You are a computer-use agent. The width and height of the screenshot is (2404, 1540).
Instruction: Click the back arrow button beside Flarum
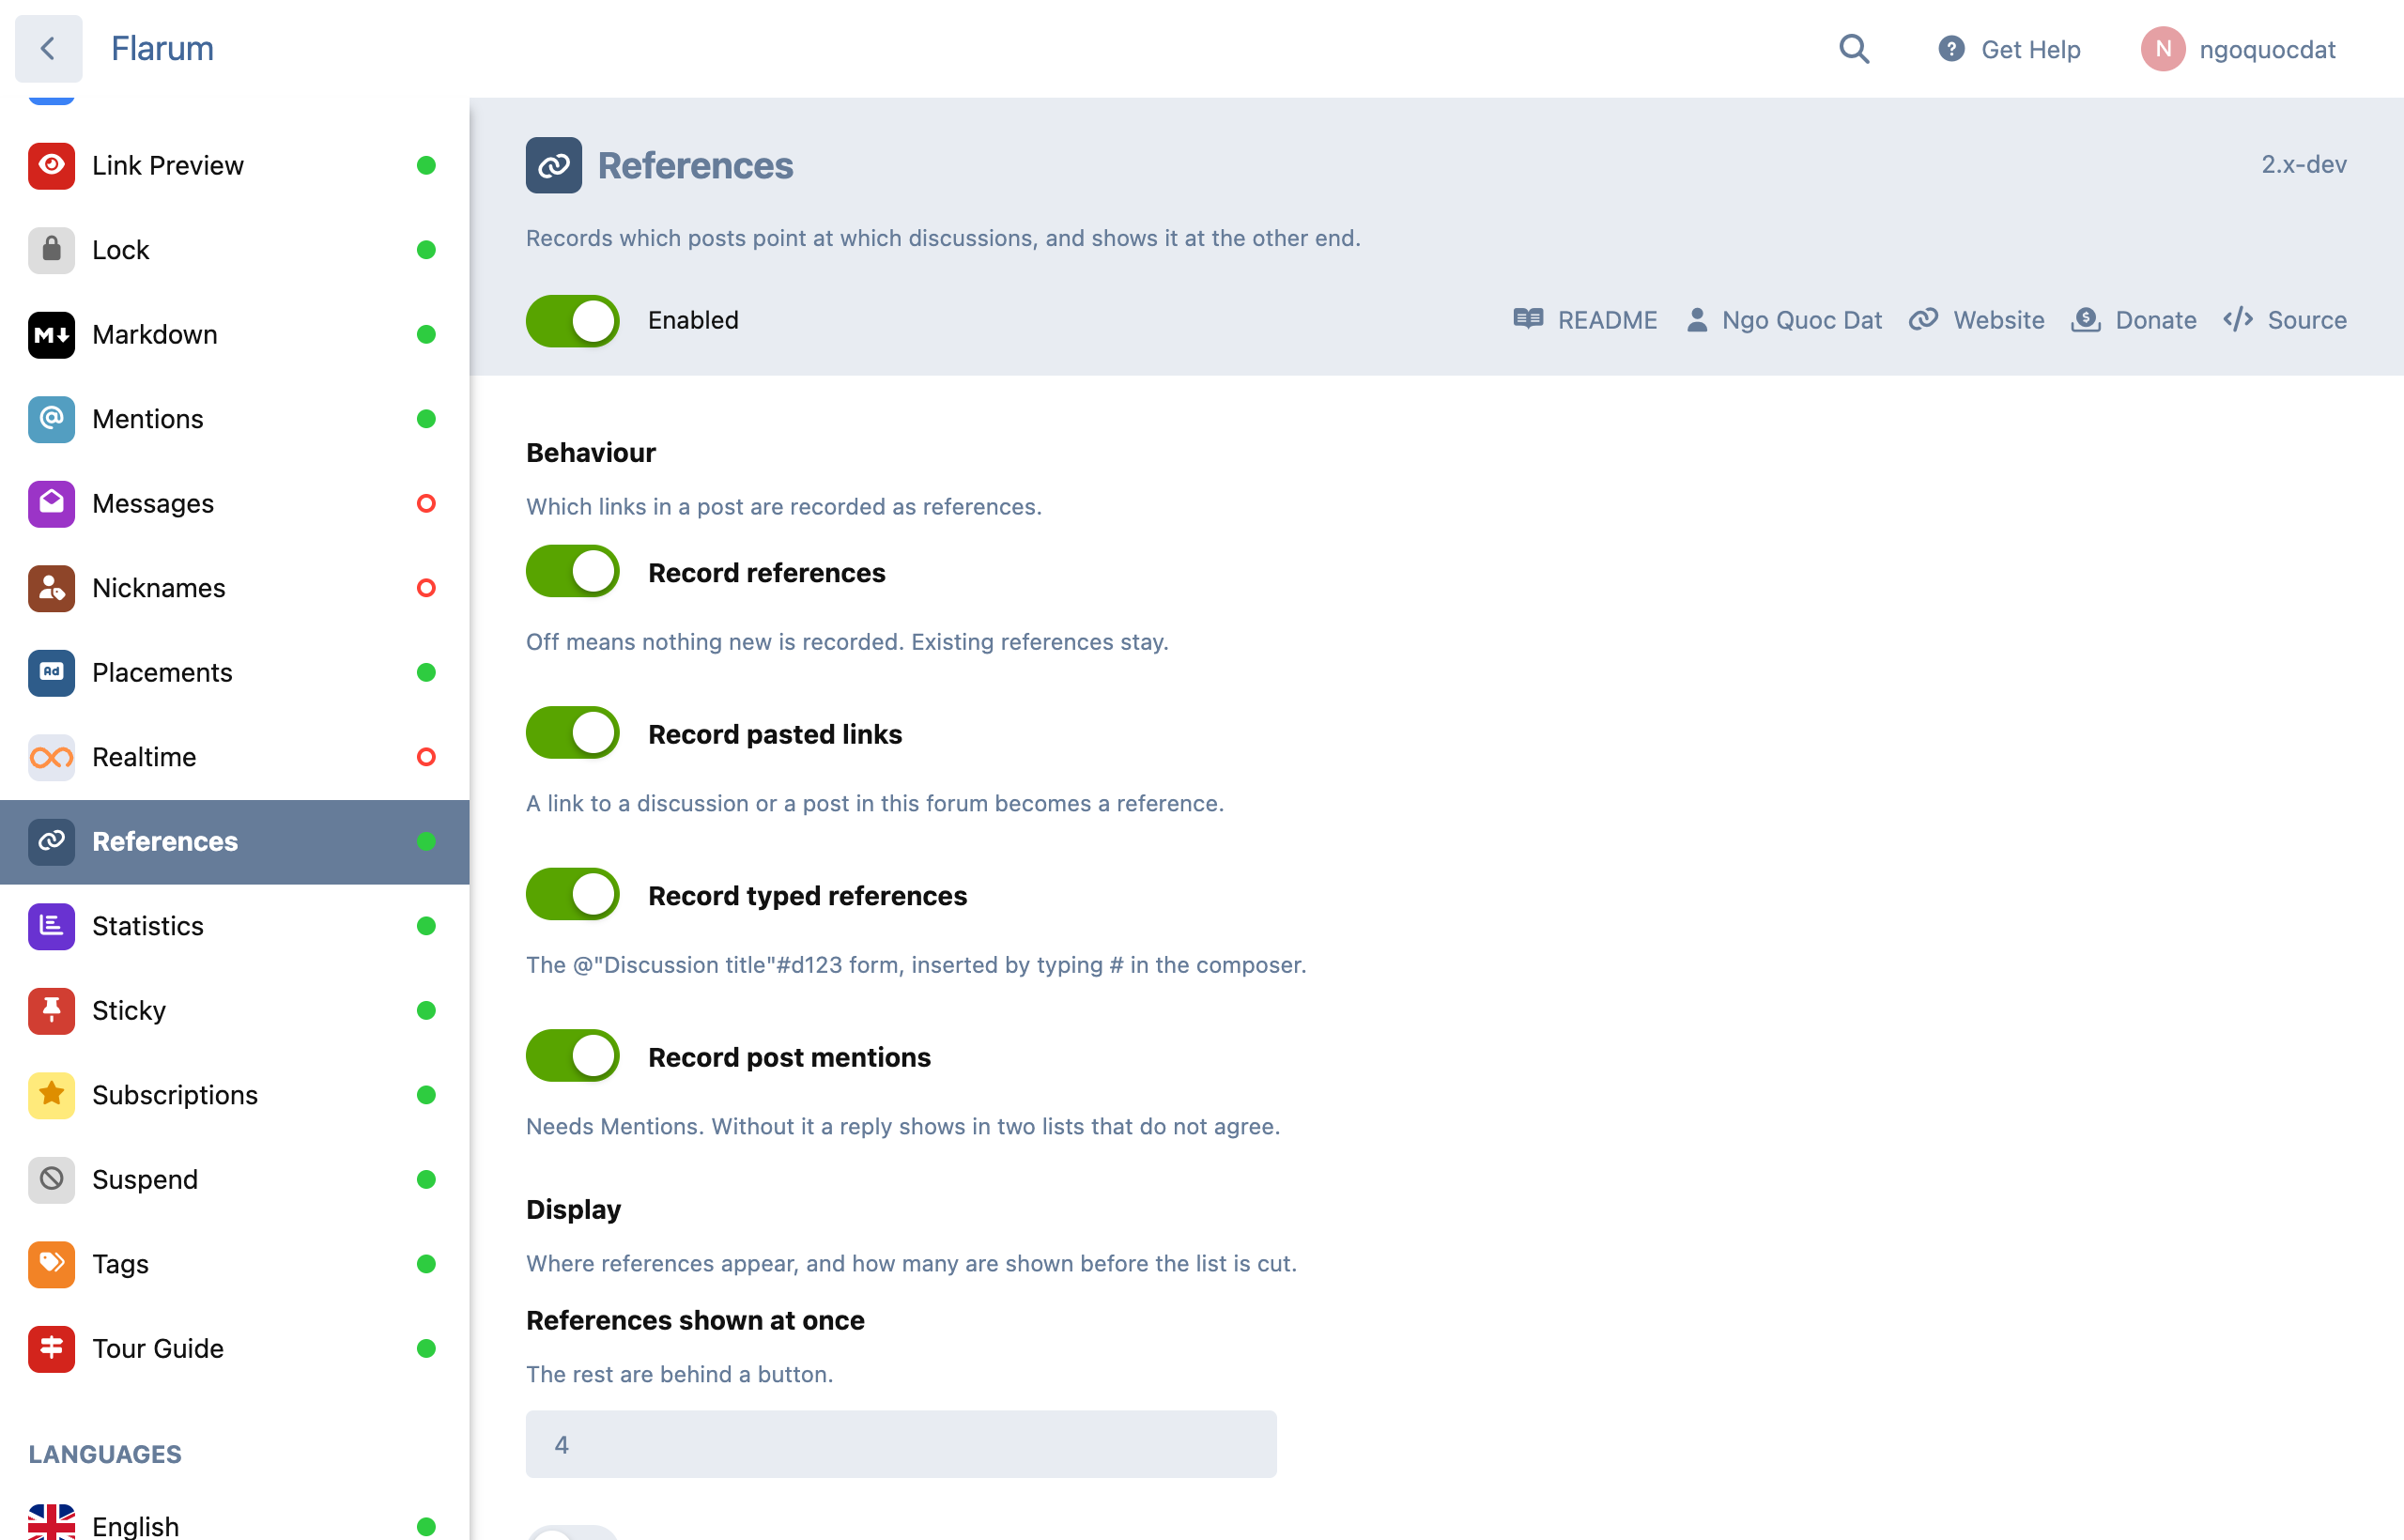point(48,48)
